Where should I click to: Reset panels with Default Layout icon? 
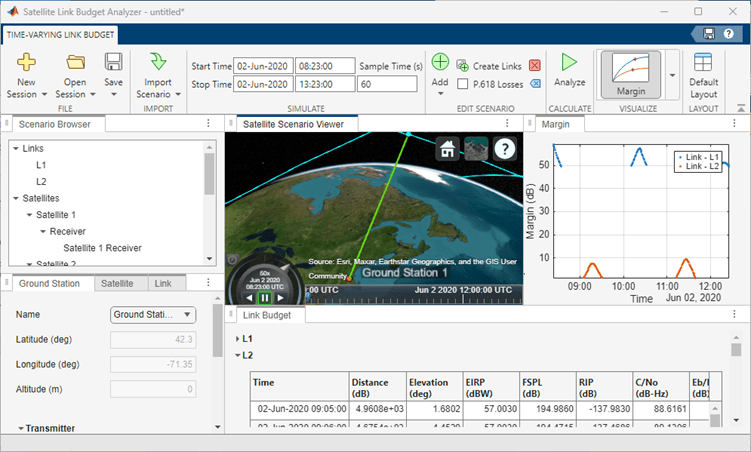click(703, 62)
